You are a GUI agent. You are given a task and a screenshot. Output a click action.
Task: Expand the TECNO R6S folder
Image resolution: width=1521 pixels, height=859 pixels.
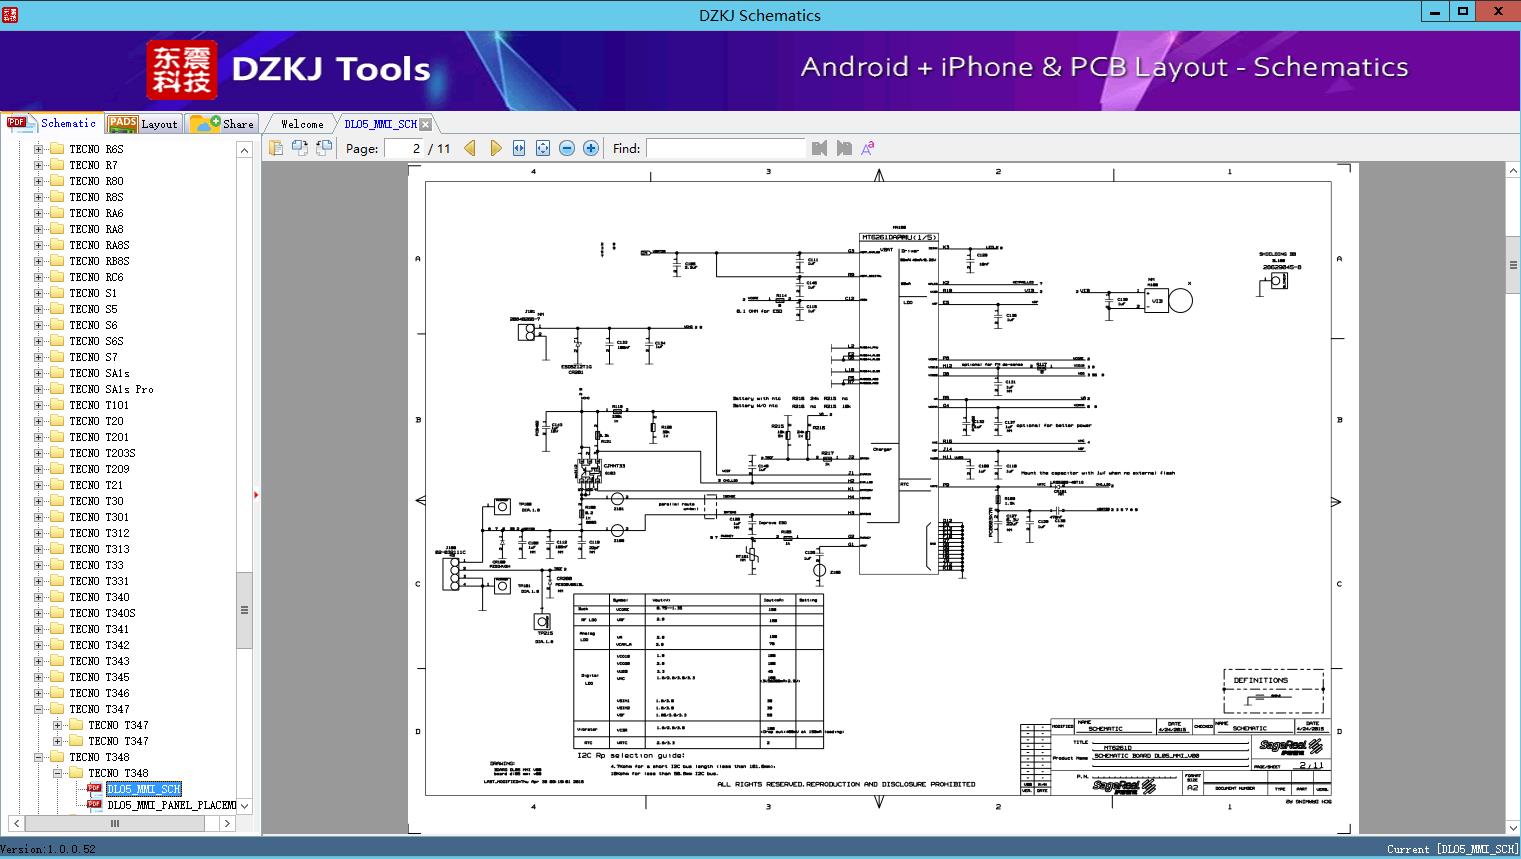click(x=39, y=149)
